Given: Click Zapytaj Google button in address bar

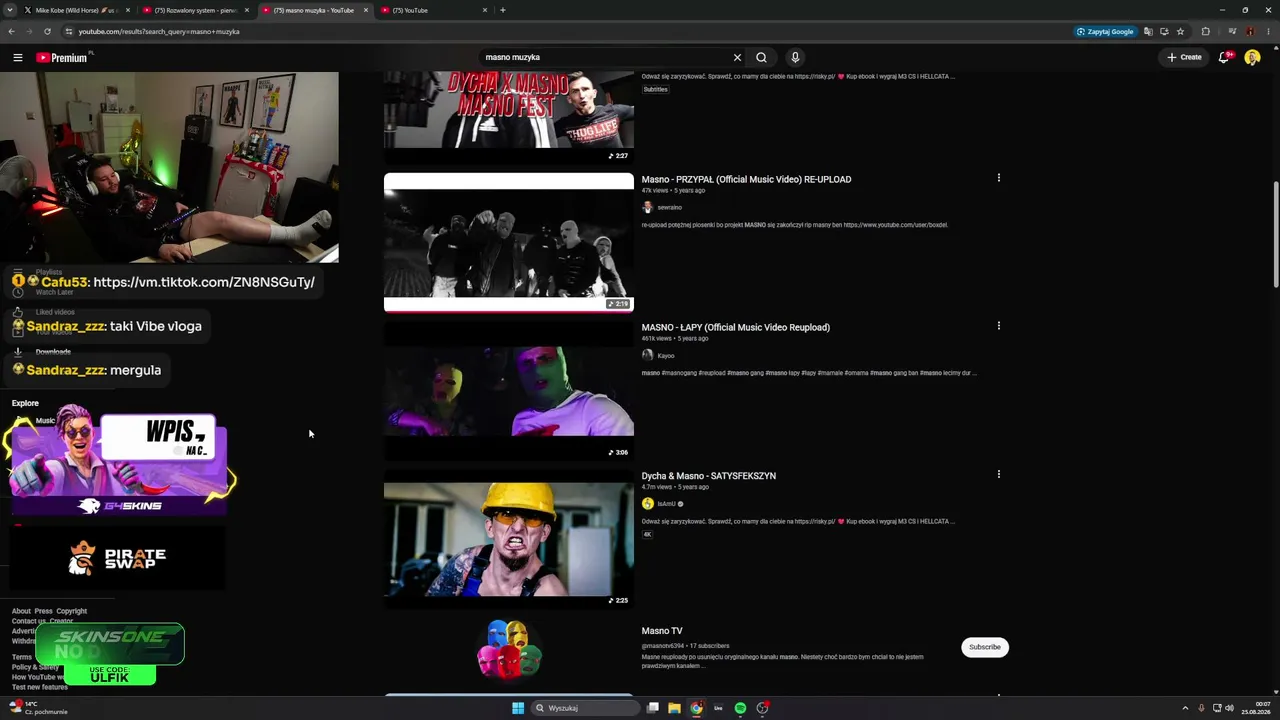Looking at the screenshot, I should coord(1105,31).
